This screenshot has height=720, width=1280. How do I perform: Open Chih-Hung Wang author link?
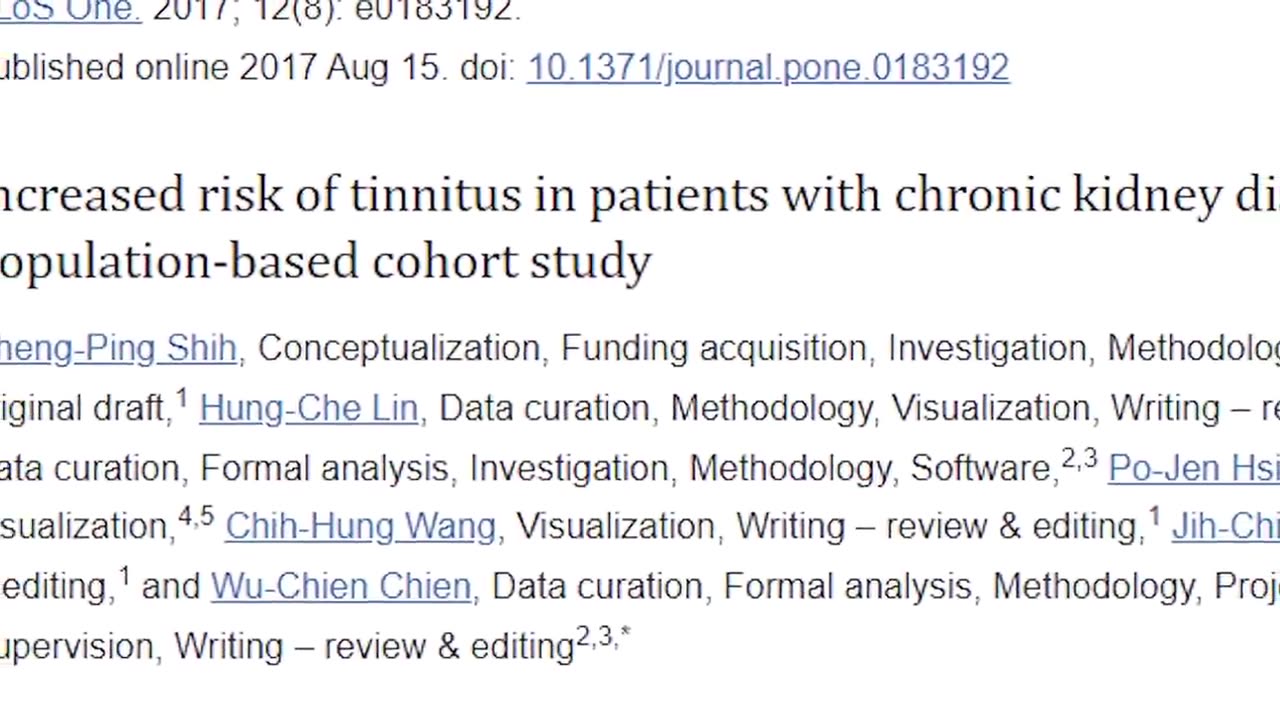[x=360, y=526]
